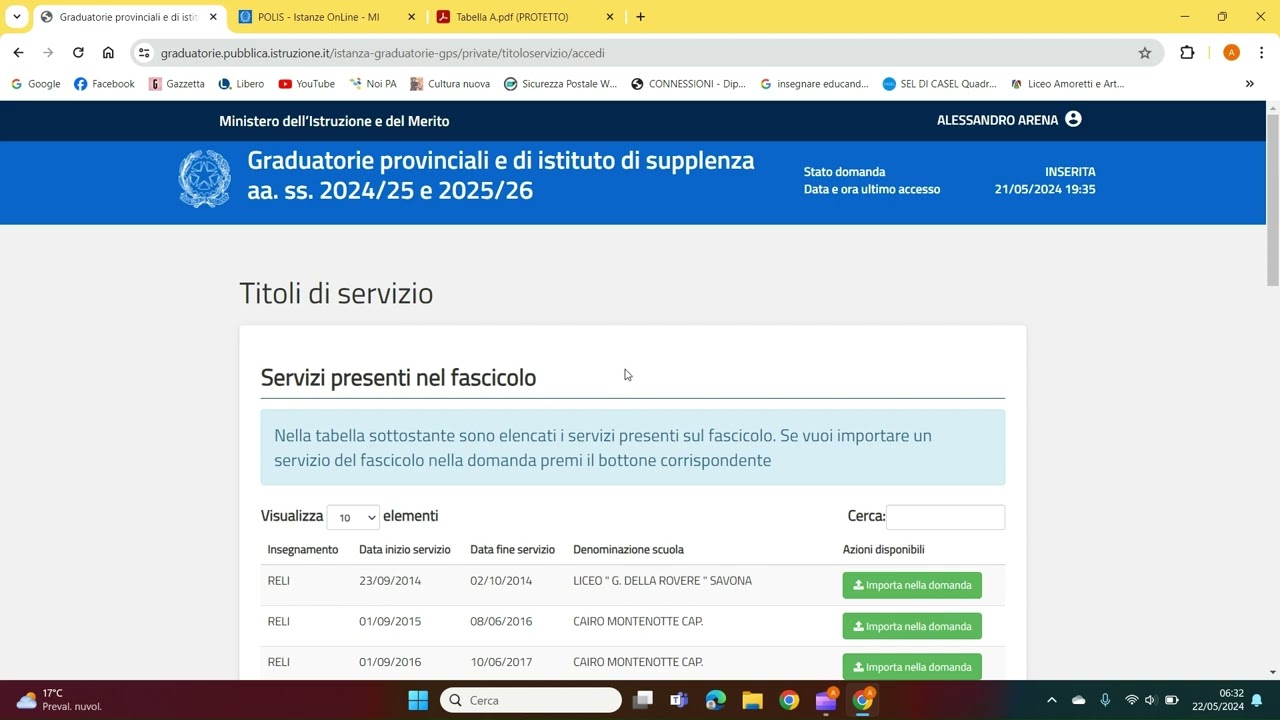Sort by Denominazione scuola column header
The width and height of the screenshot is (1280, 720).
click(x=628, y=549)
